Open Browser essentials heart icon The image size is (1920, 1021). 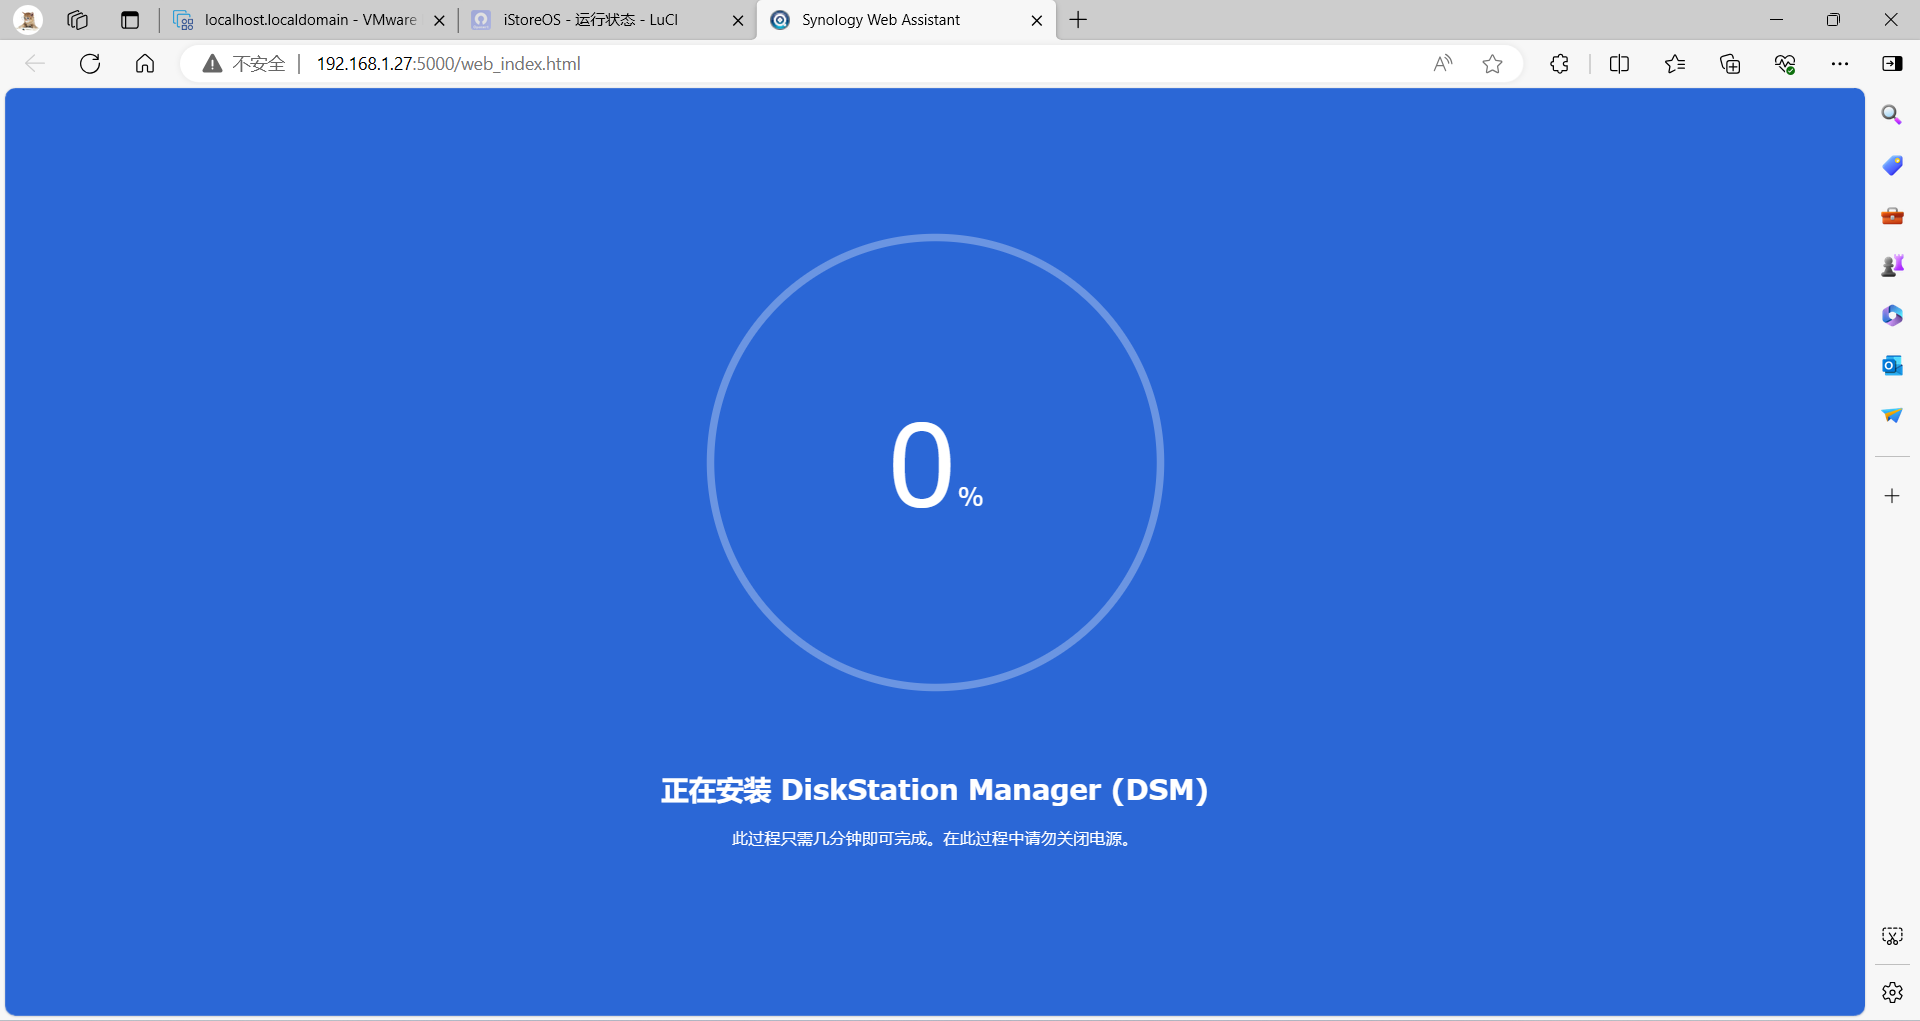coord(1786,63)
